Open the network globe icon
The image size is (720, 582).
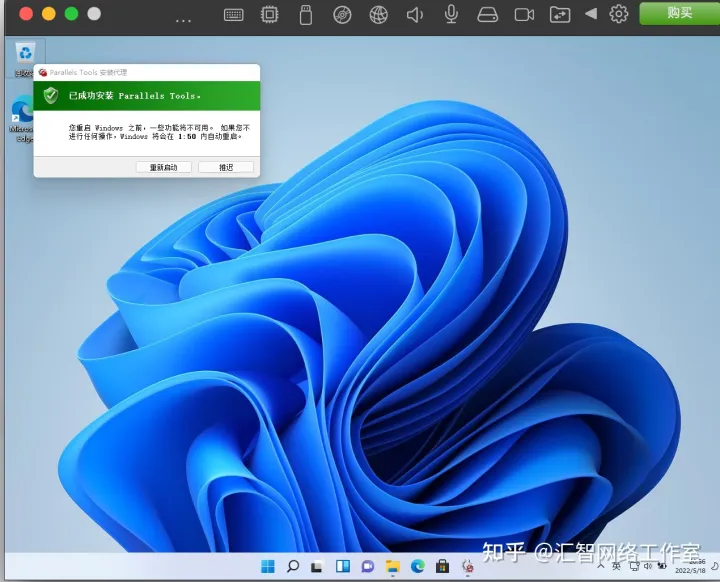(378, 15)
